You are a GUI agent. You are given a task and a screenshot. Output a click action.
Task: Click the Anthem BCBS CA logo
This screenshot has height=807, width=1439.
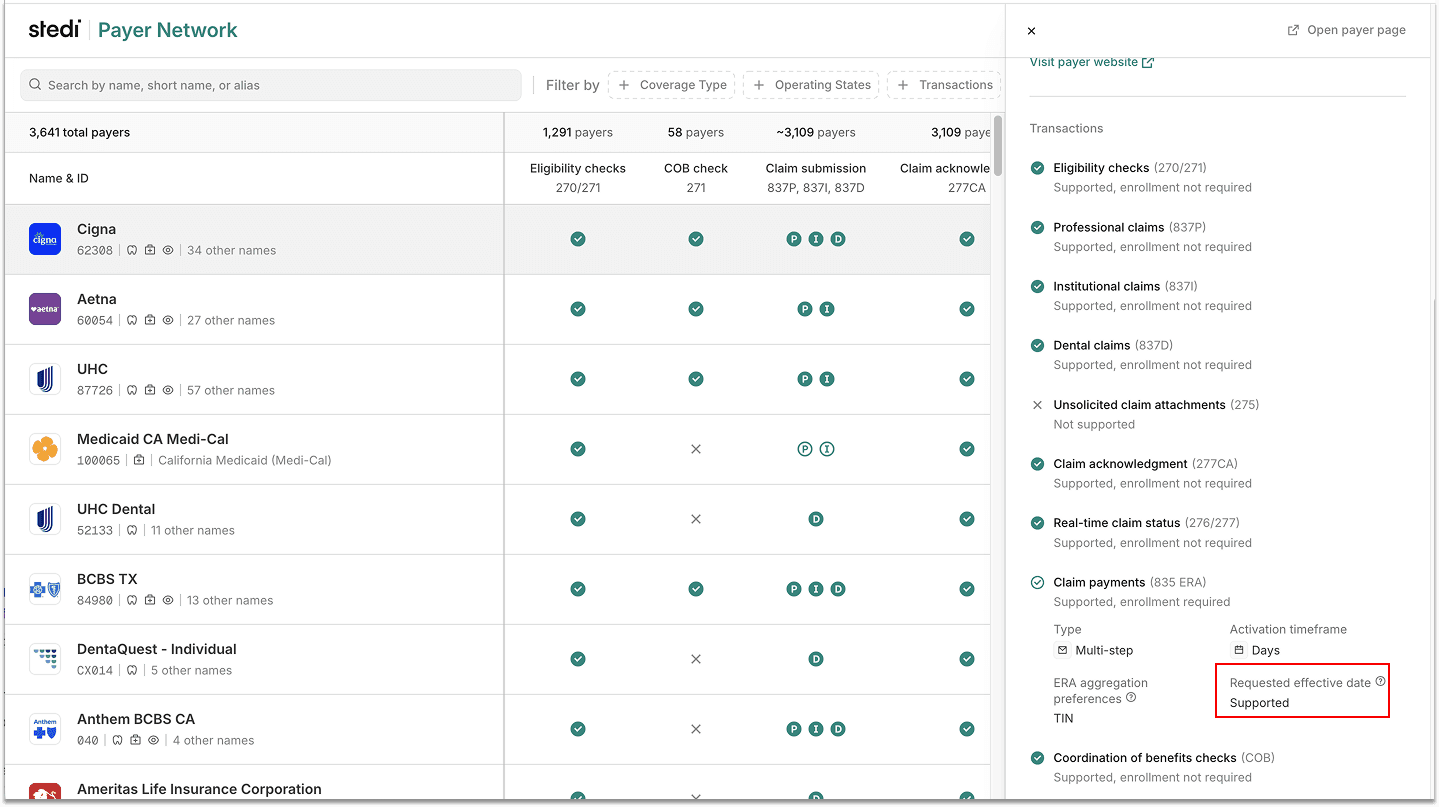pos(45,729)
